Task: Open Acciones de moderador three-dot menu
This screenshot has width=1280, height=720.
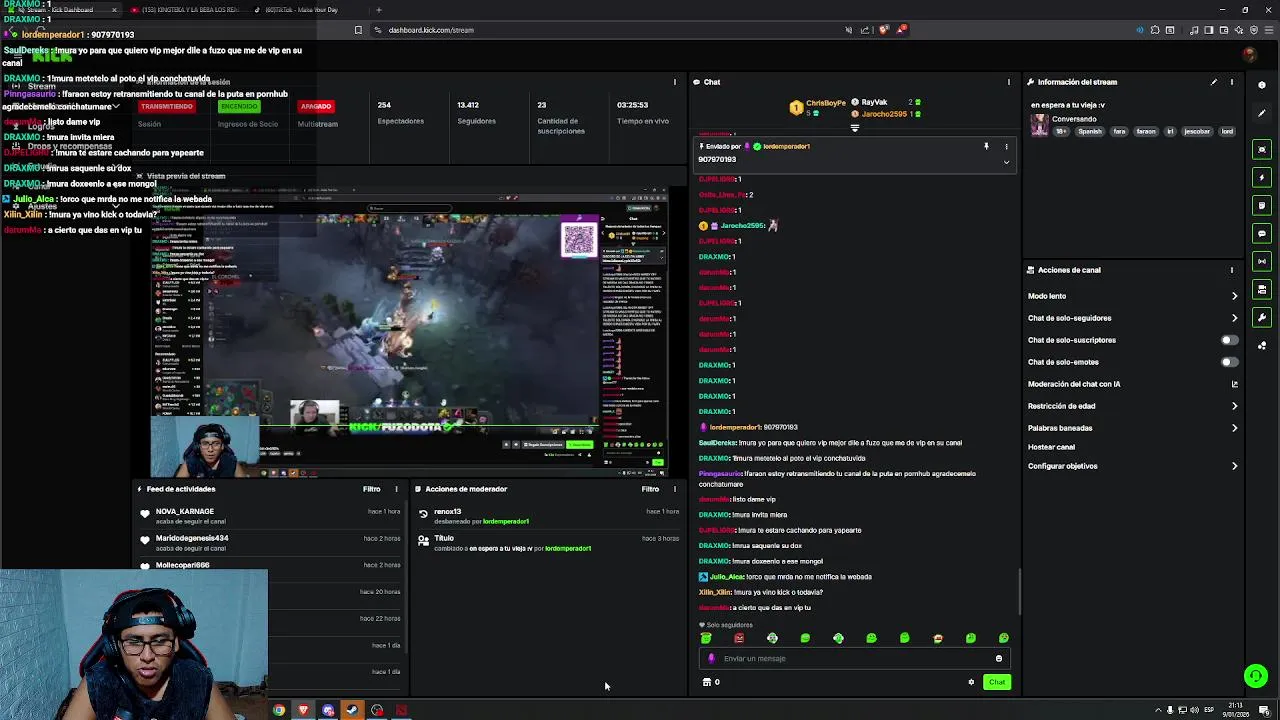Action: [674, 489]
